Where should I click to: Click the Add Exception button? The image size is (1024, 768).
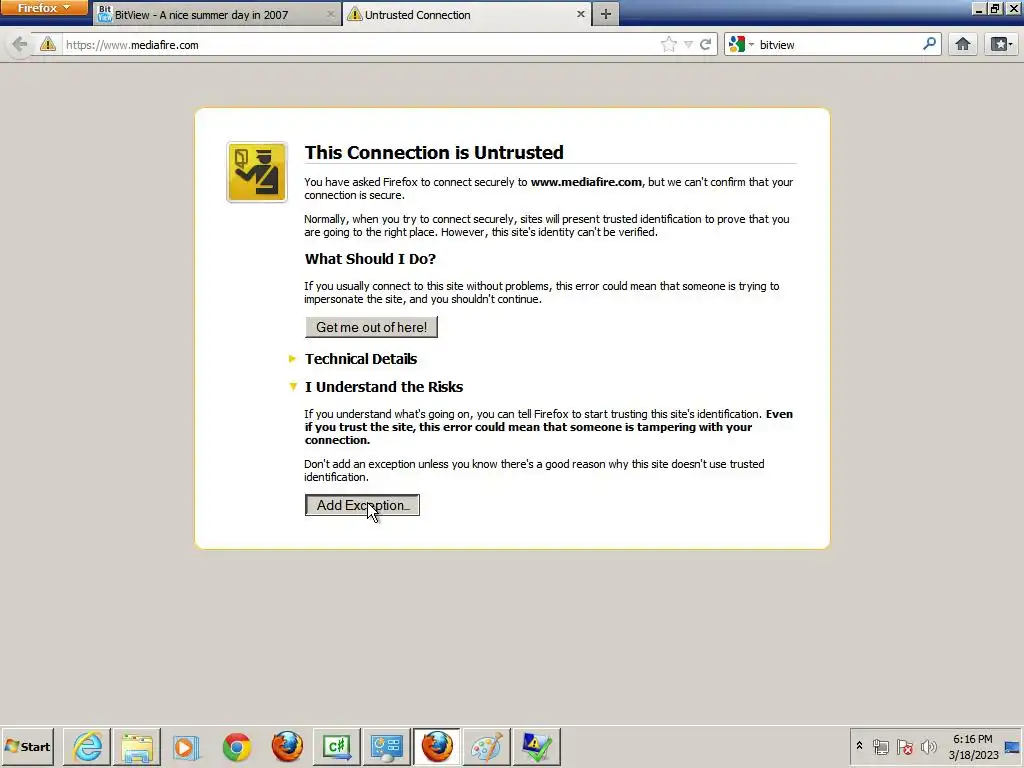click(362, 505)
